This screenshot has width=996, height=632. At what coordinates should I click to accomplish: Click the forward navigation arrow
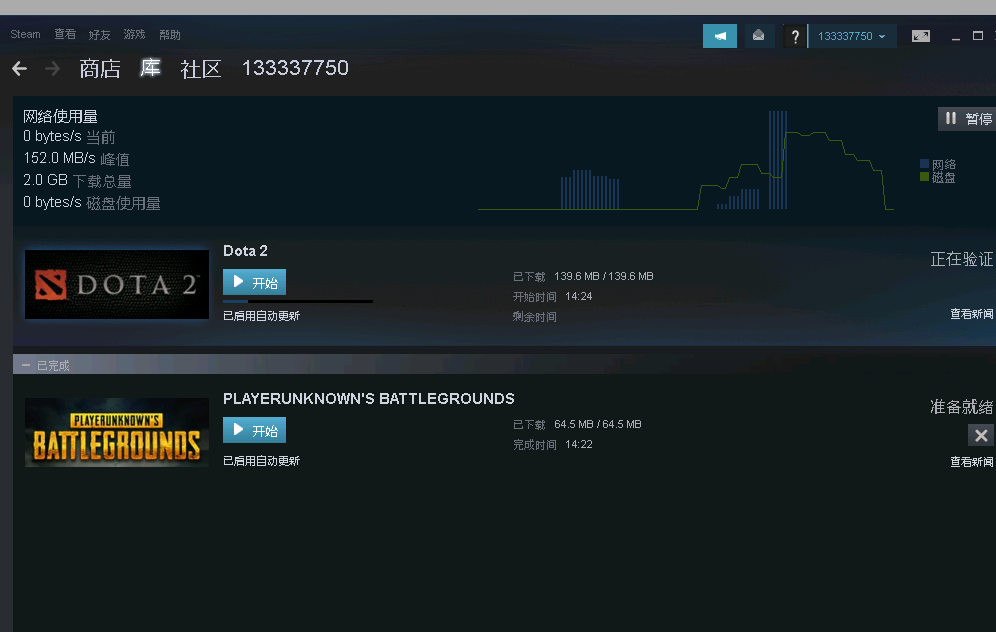pyautogui.click(x=53, y=69)
